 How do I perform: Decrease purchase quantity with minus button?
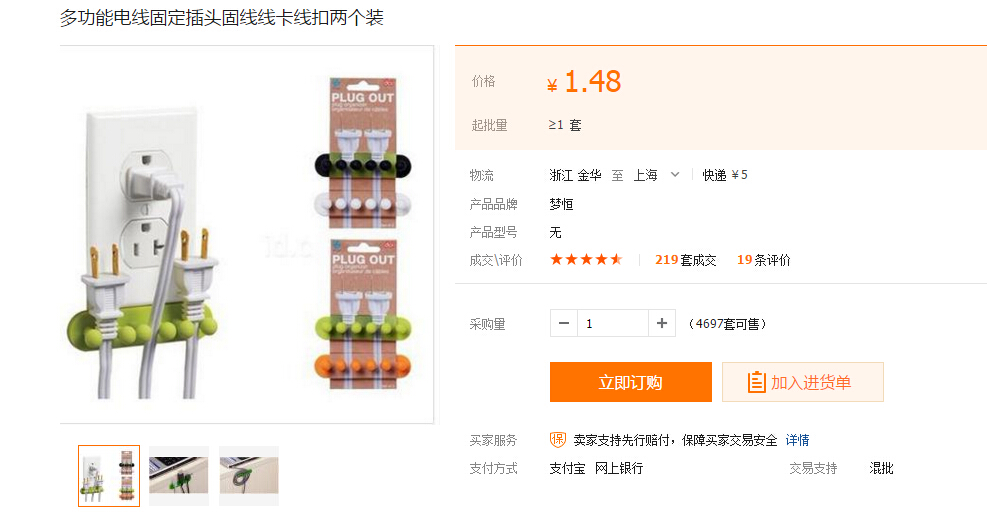point(563,323)
